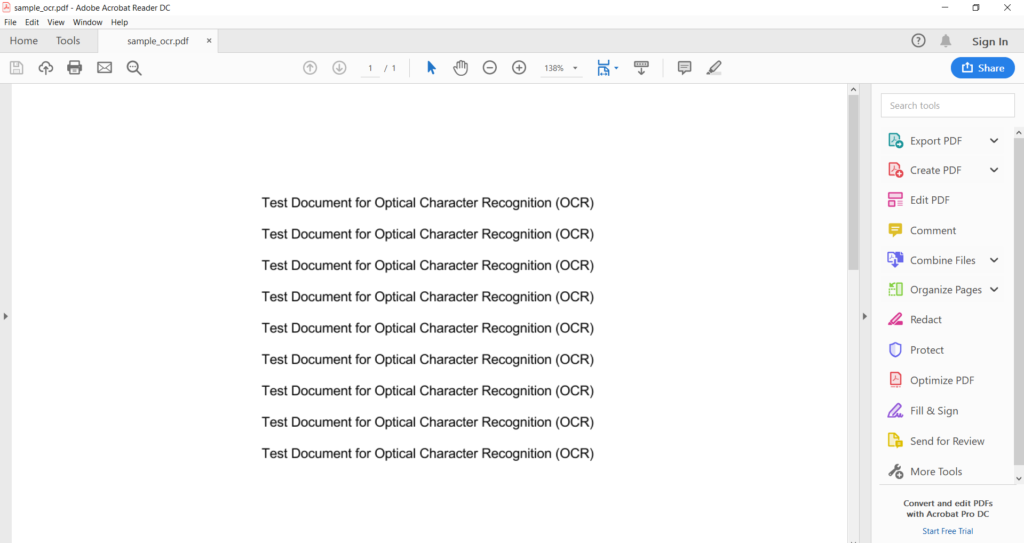Choose the selection arrow tool
Screen dimensions: 1024x543
tap(431, 67)
